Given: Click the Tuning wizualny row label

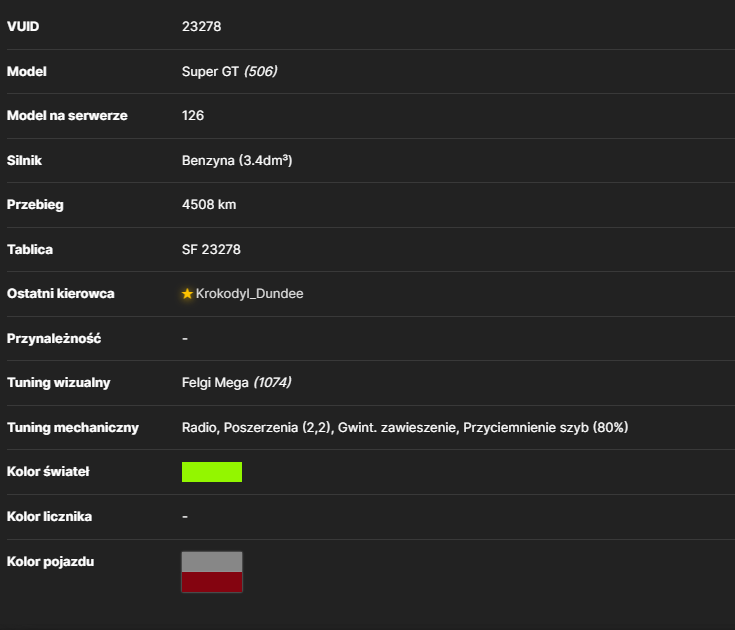Looking at the screenshot, I should pos(59,382).
